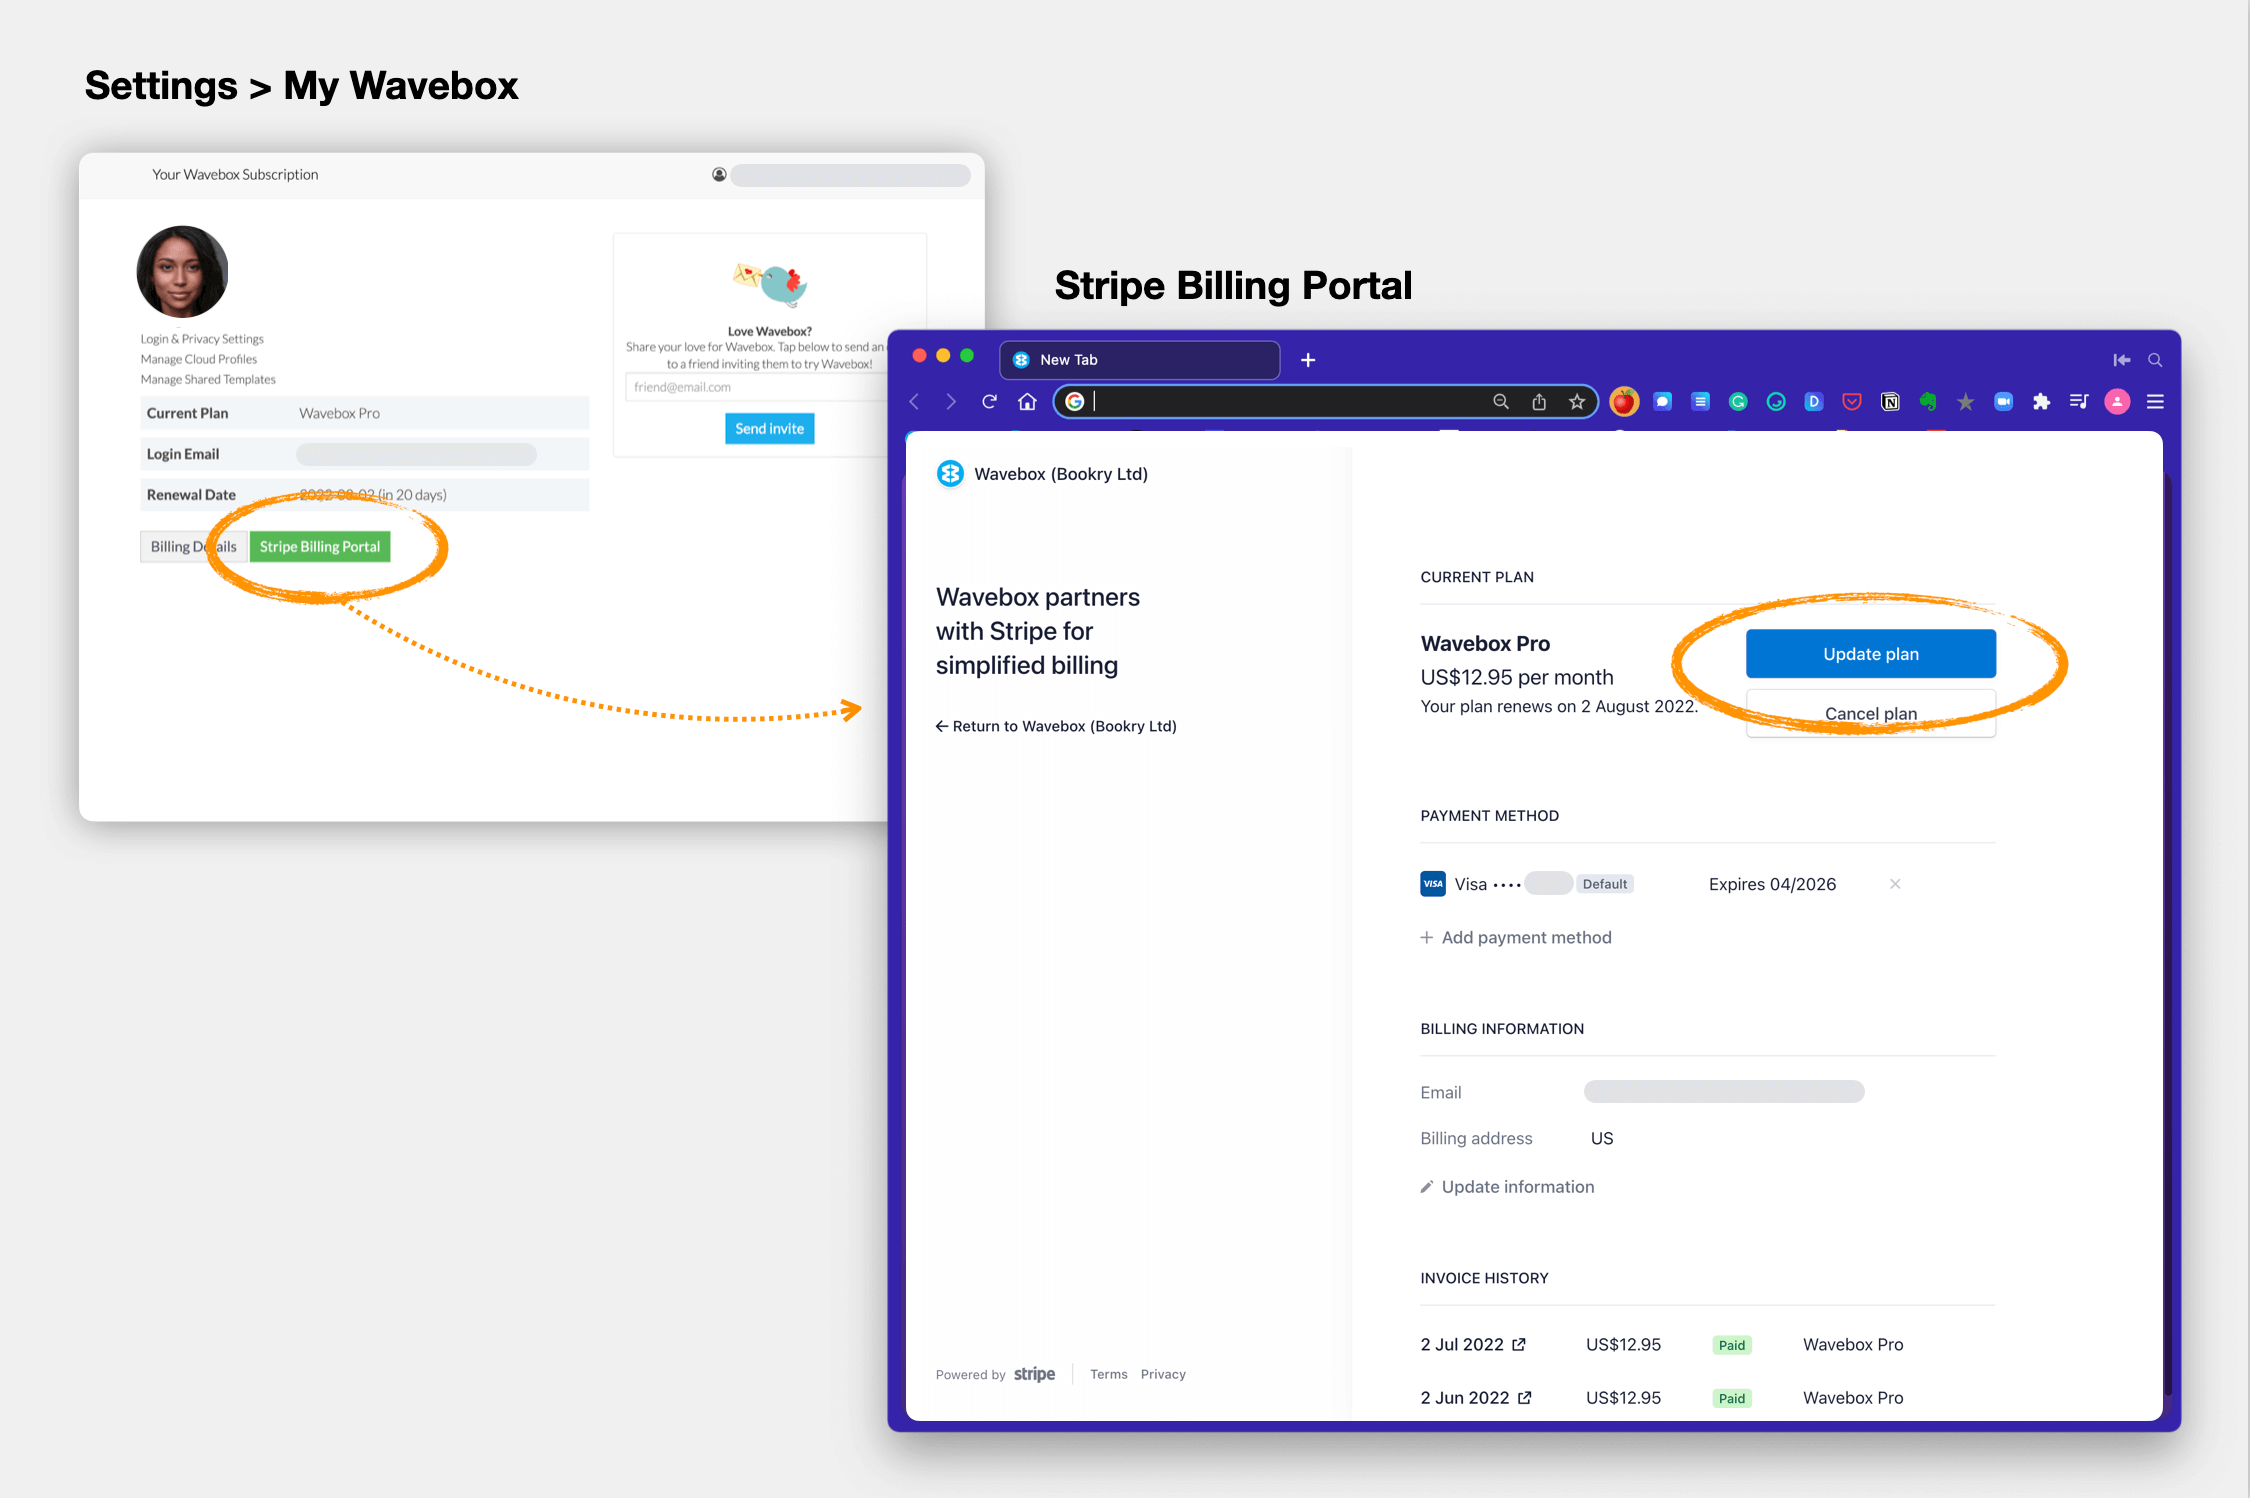This screenshot has height=1498, width=2250.
Task: Click the Cancel plan button
Action: tap(1871, 714)
